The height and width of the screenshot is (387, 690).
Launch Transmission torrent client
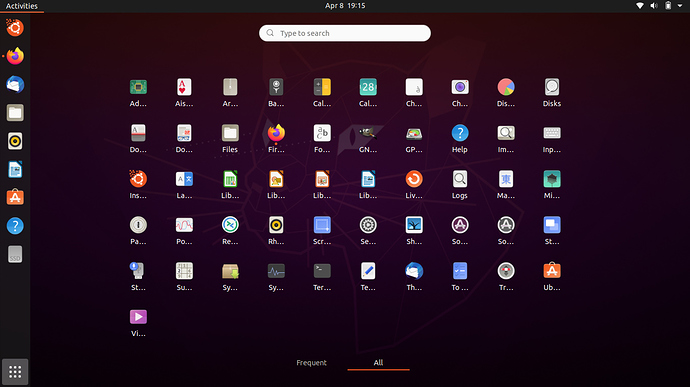pyautogui.click(x=506, y=271)
